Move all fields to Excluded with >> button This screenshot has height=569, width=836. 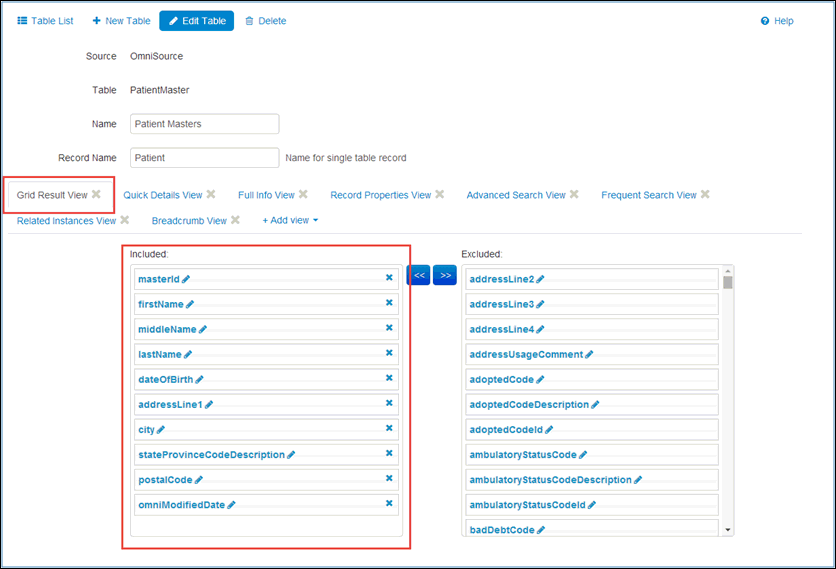click(x=445, y=274)
